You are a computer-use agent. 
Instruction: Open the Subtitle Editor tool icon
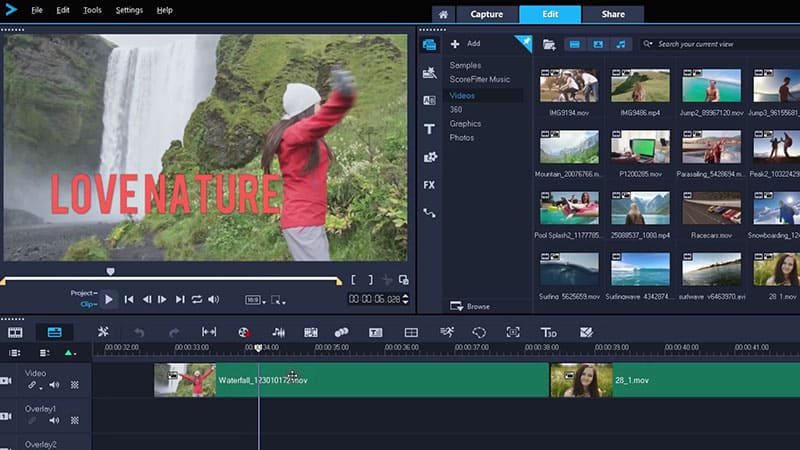coord(376,332)
